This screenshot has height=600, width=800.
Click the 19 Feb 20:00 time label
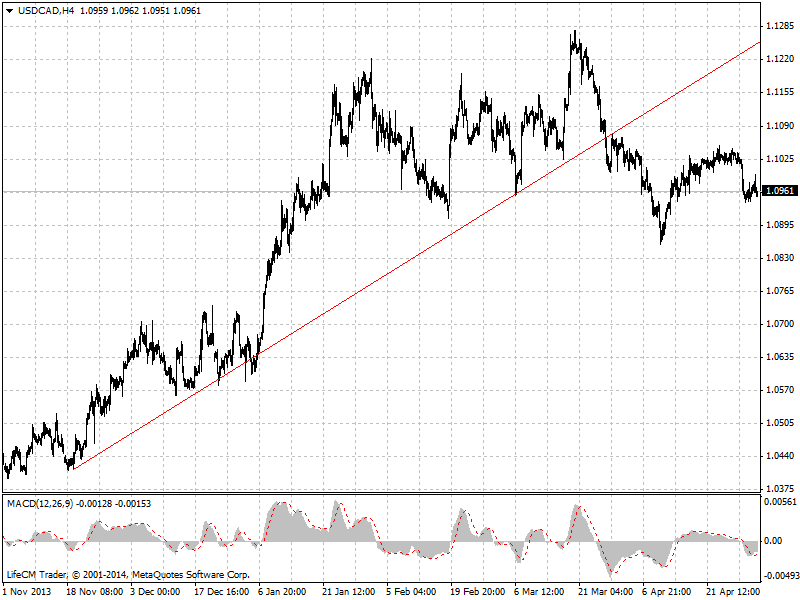(475, 591)
